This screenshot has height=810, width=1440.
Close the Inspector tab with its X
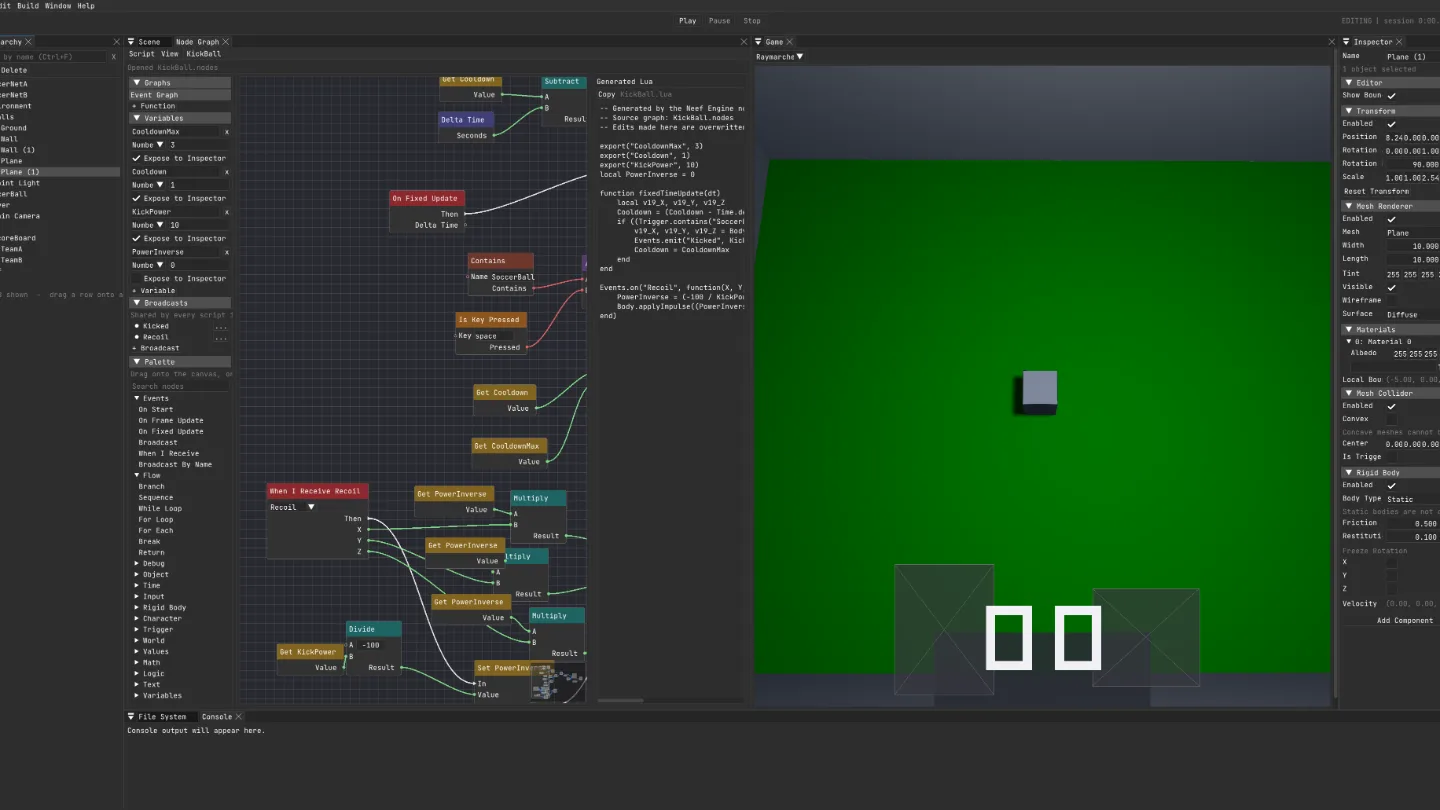1400,42
